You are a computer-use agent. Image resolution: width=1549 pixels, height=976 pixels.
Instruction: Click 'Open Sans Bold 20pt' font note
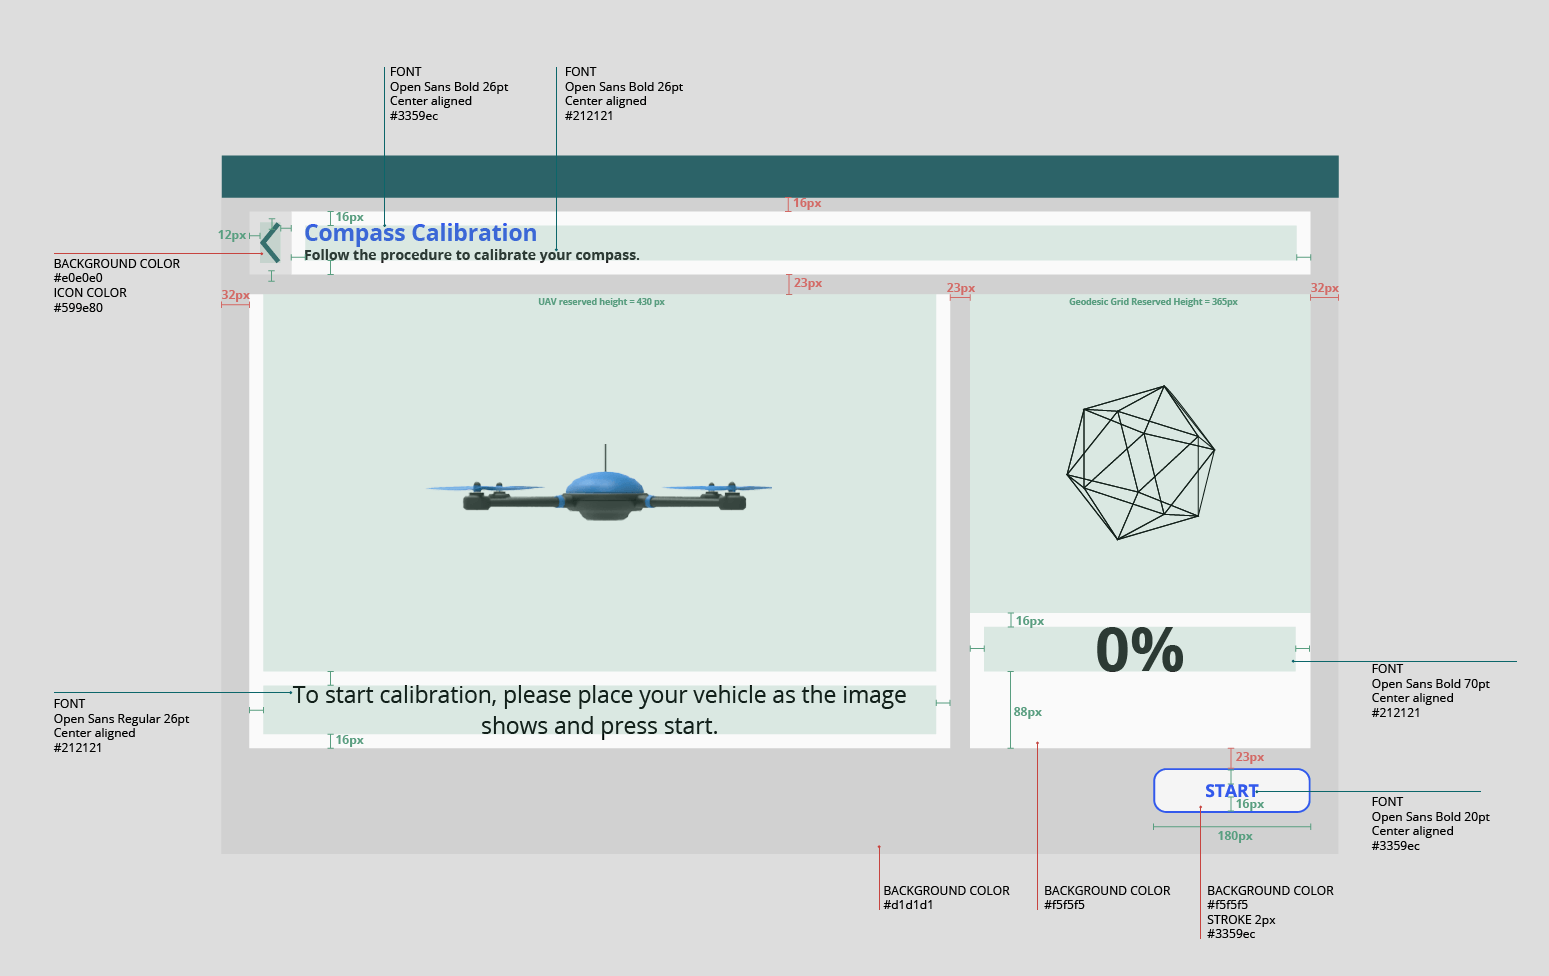[1430, 817]
